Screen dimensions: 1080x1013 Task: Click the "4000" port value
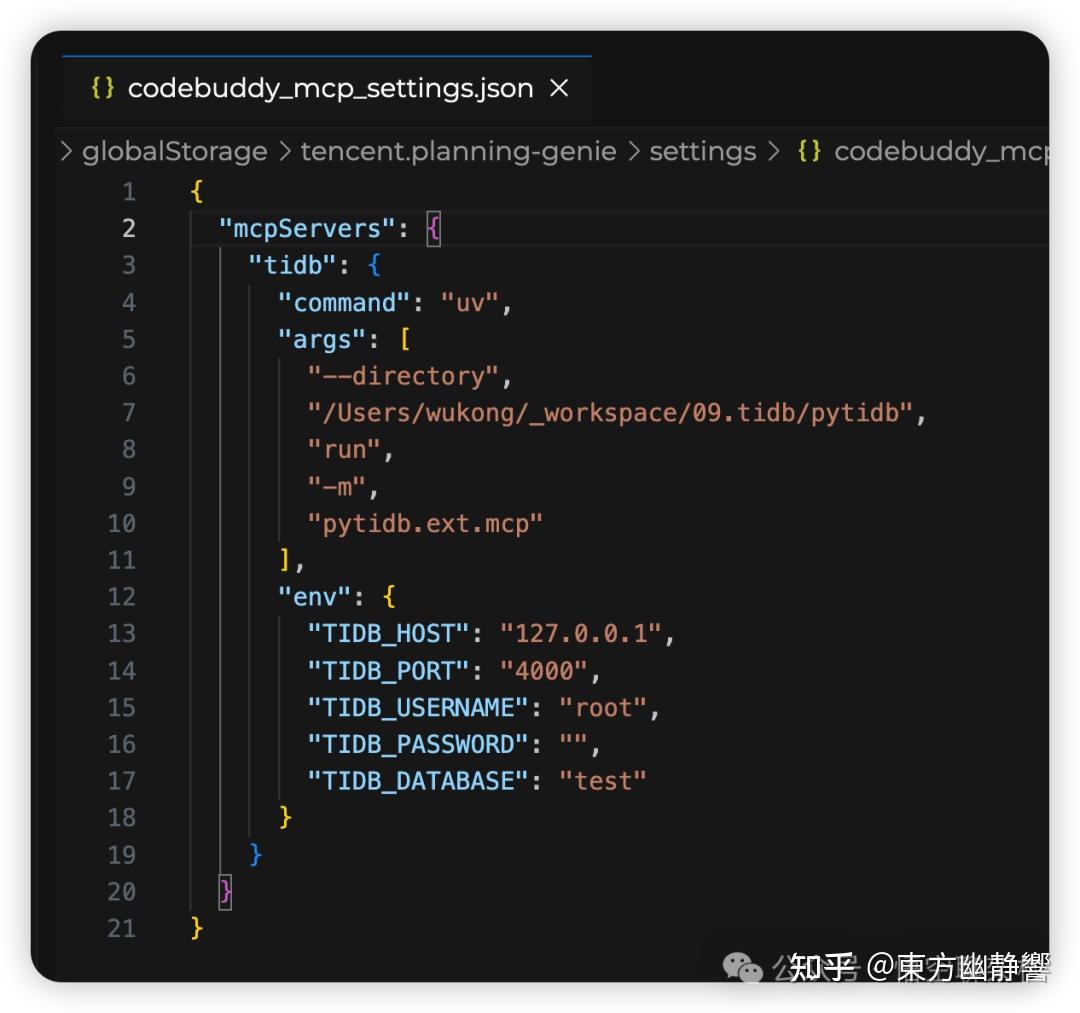tap(543, 670)
